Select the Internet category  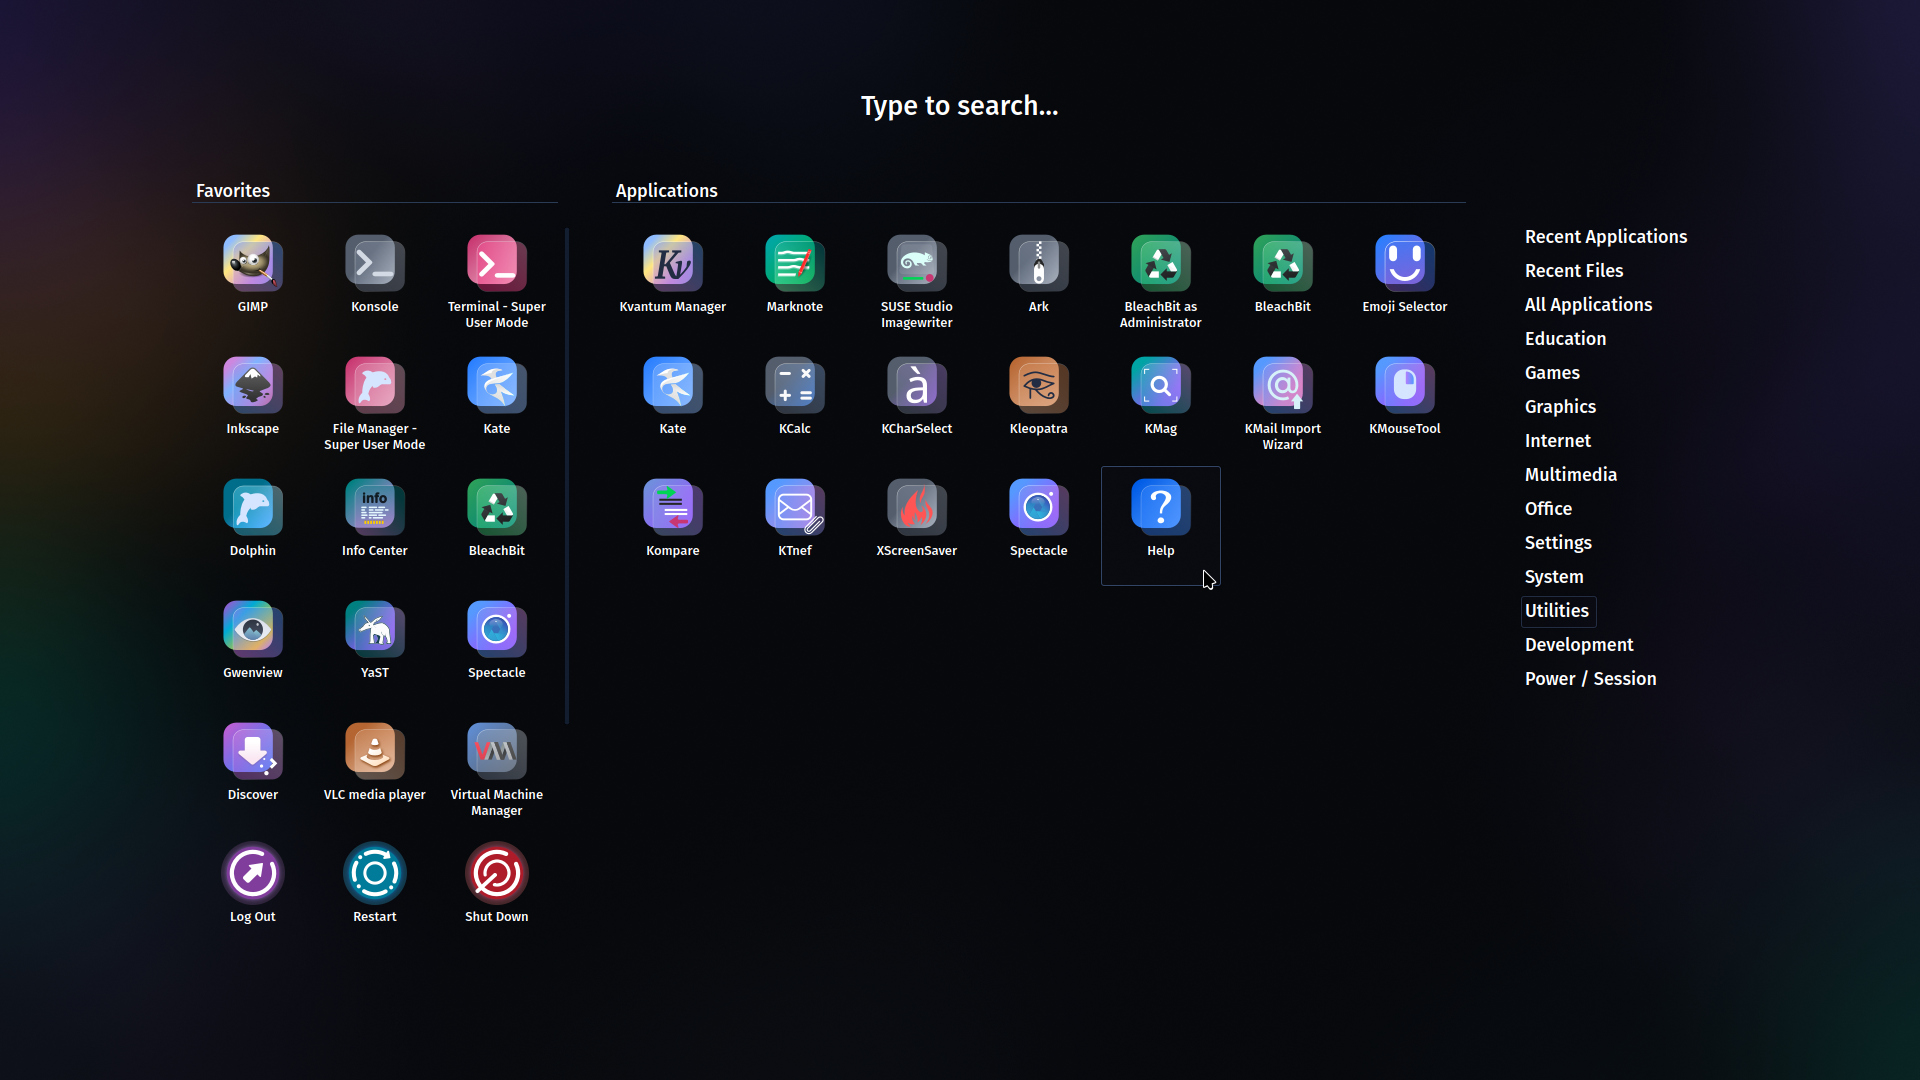point(1557,441)
